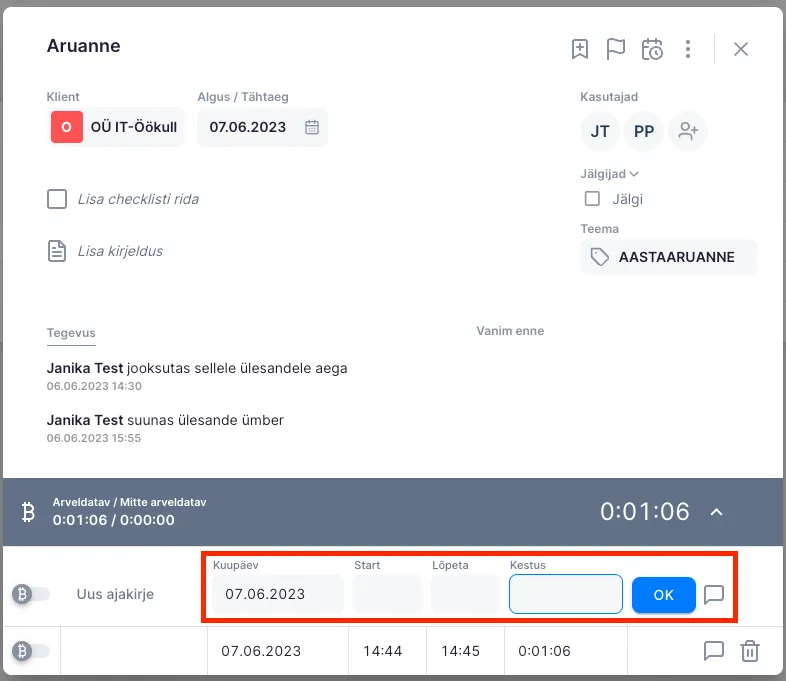
Task: Collapse the time tracking panel chevron
Action: pyautogui.click(x=716, y=512)
